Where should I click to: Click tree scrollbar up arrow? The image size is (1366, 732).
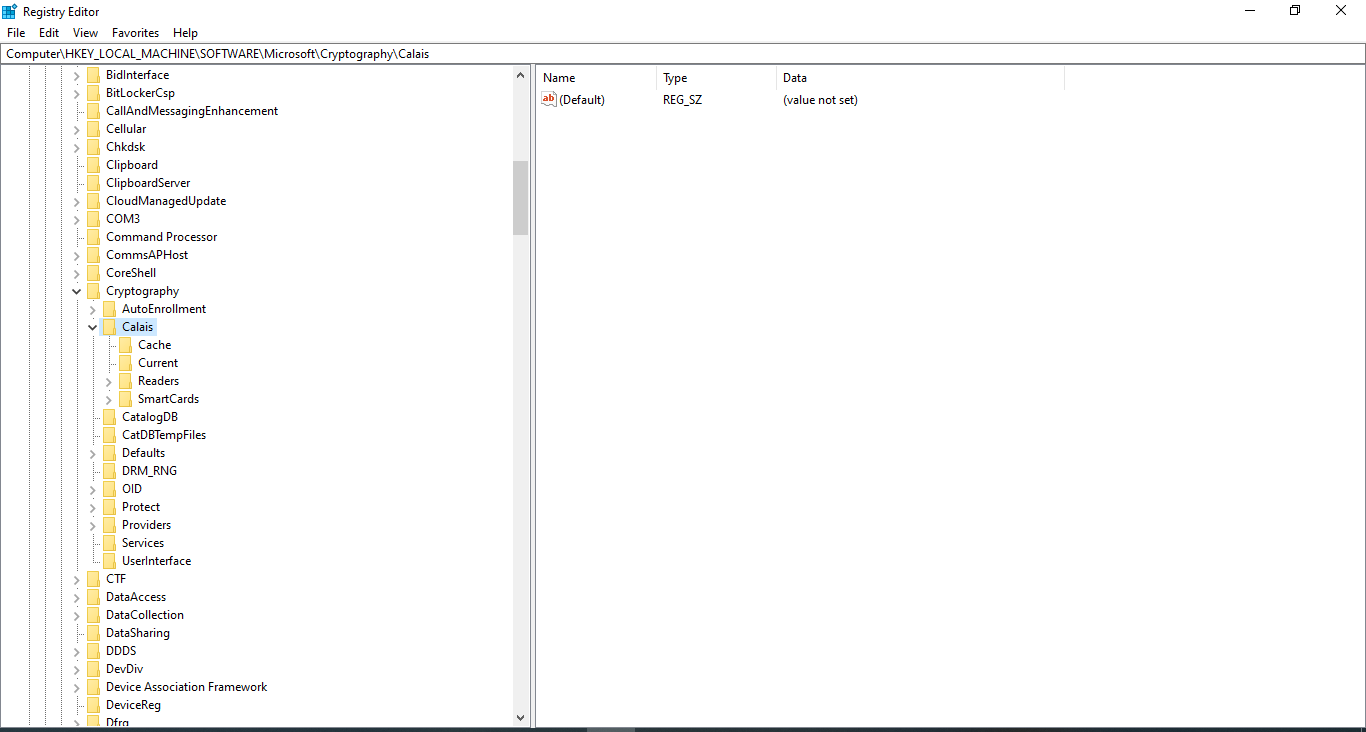point(520,75)
